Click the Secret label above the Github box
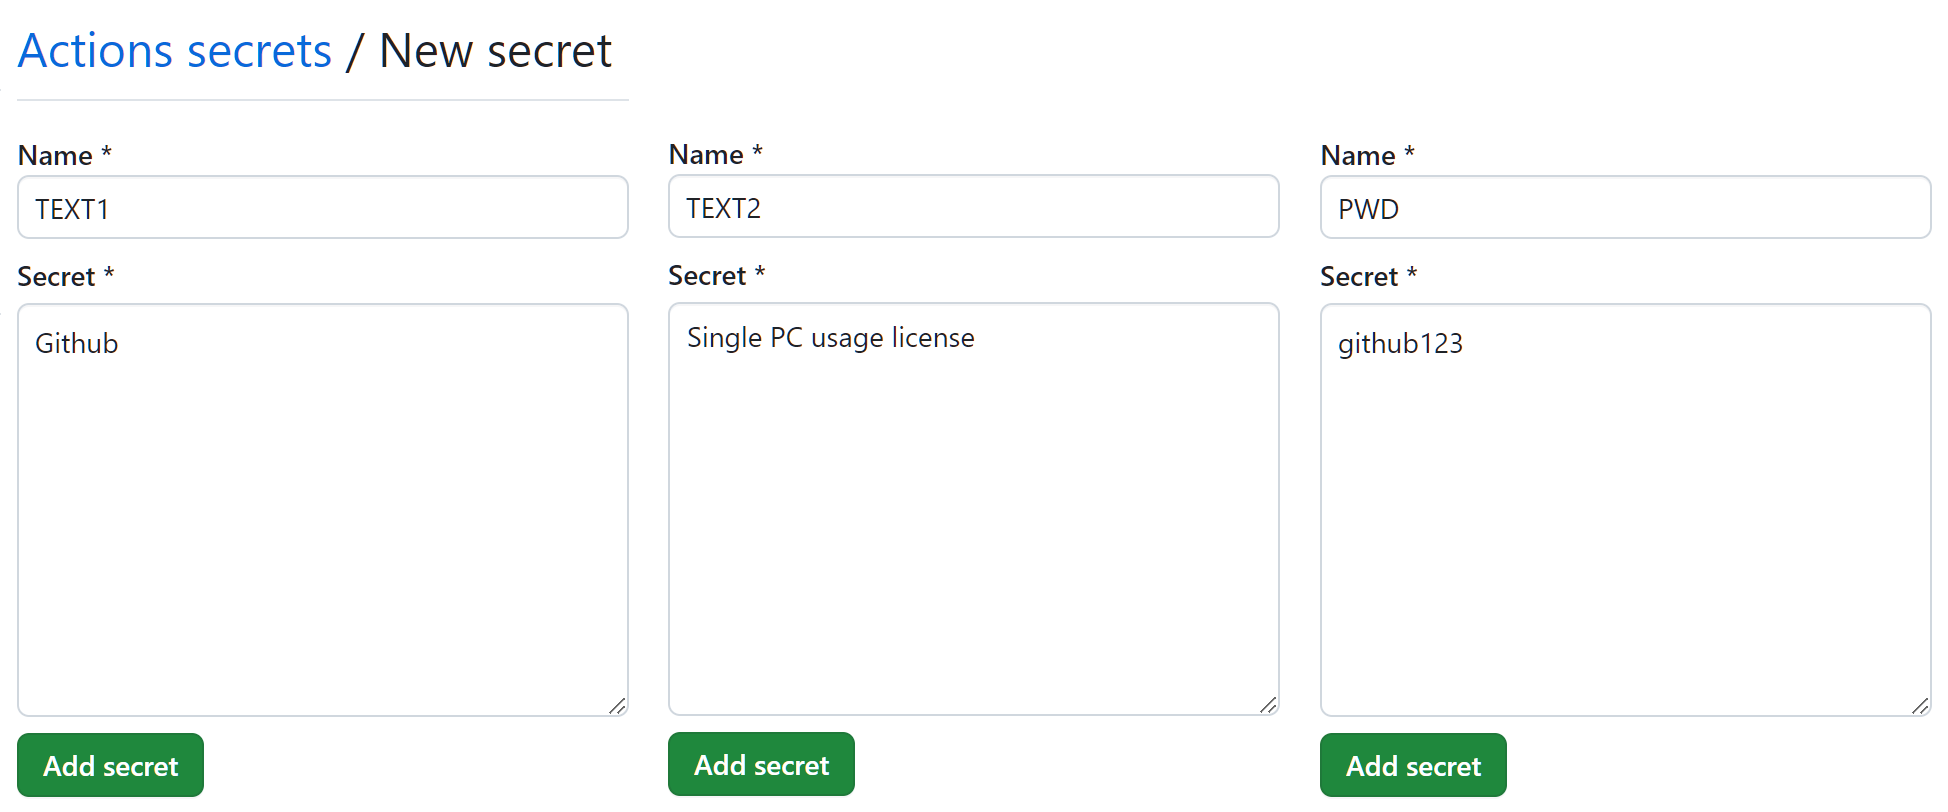1948x812 pixels. pyautogui.click(x=56, y=277)
